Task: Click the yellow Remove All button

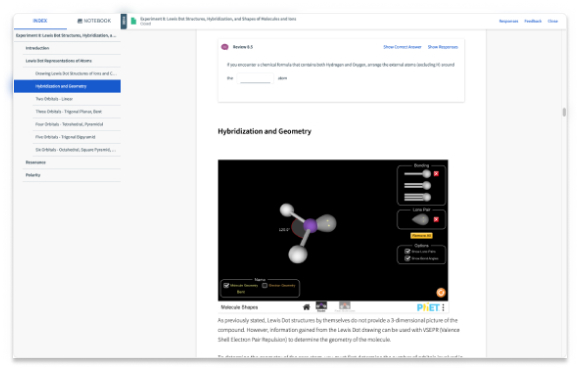Action: click(421, 236)
